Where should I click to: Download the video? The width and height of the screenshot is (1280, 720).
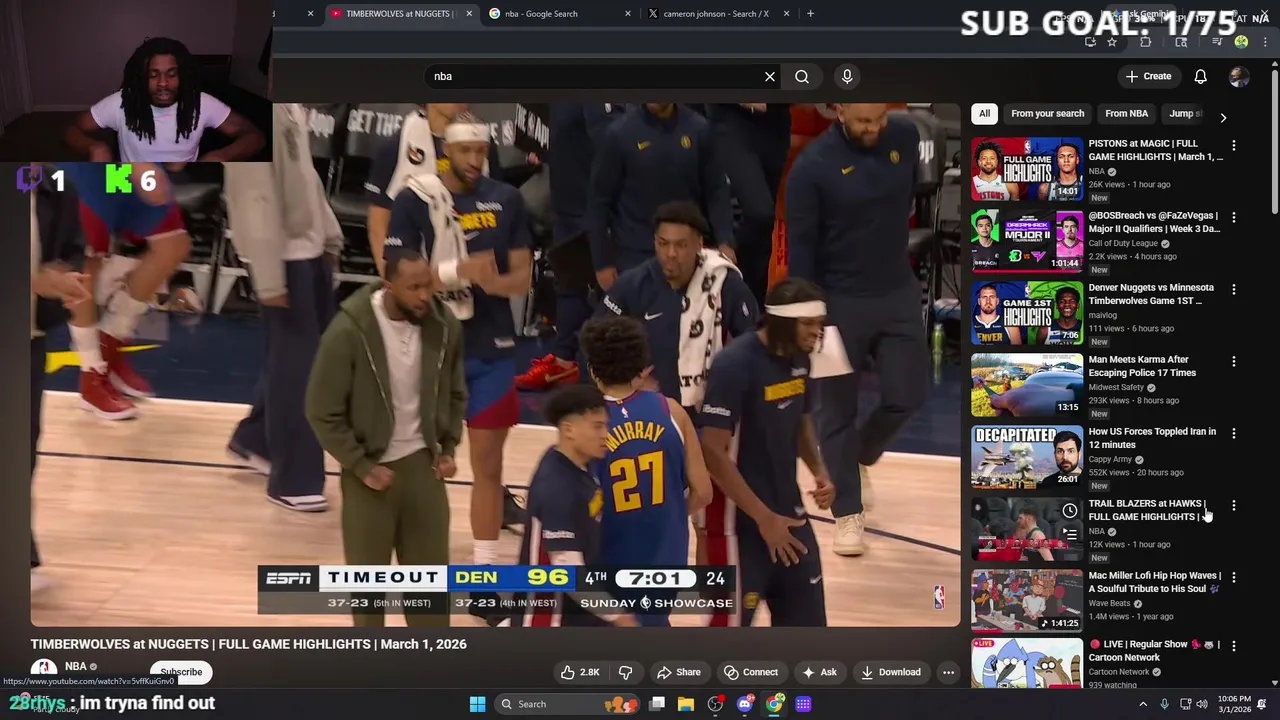pos(890,672)
